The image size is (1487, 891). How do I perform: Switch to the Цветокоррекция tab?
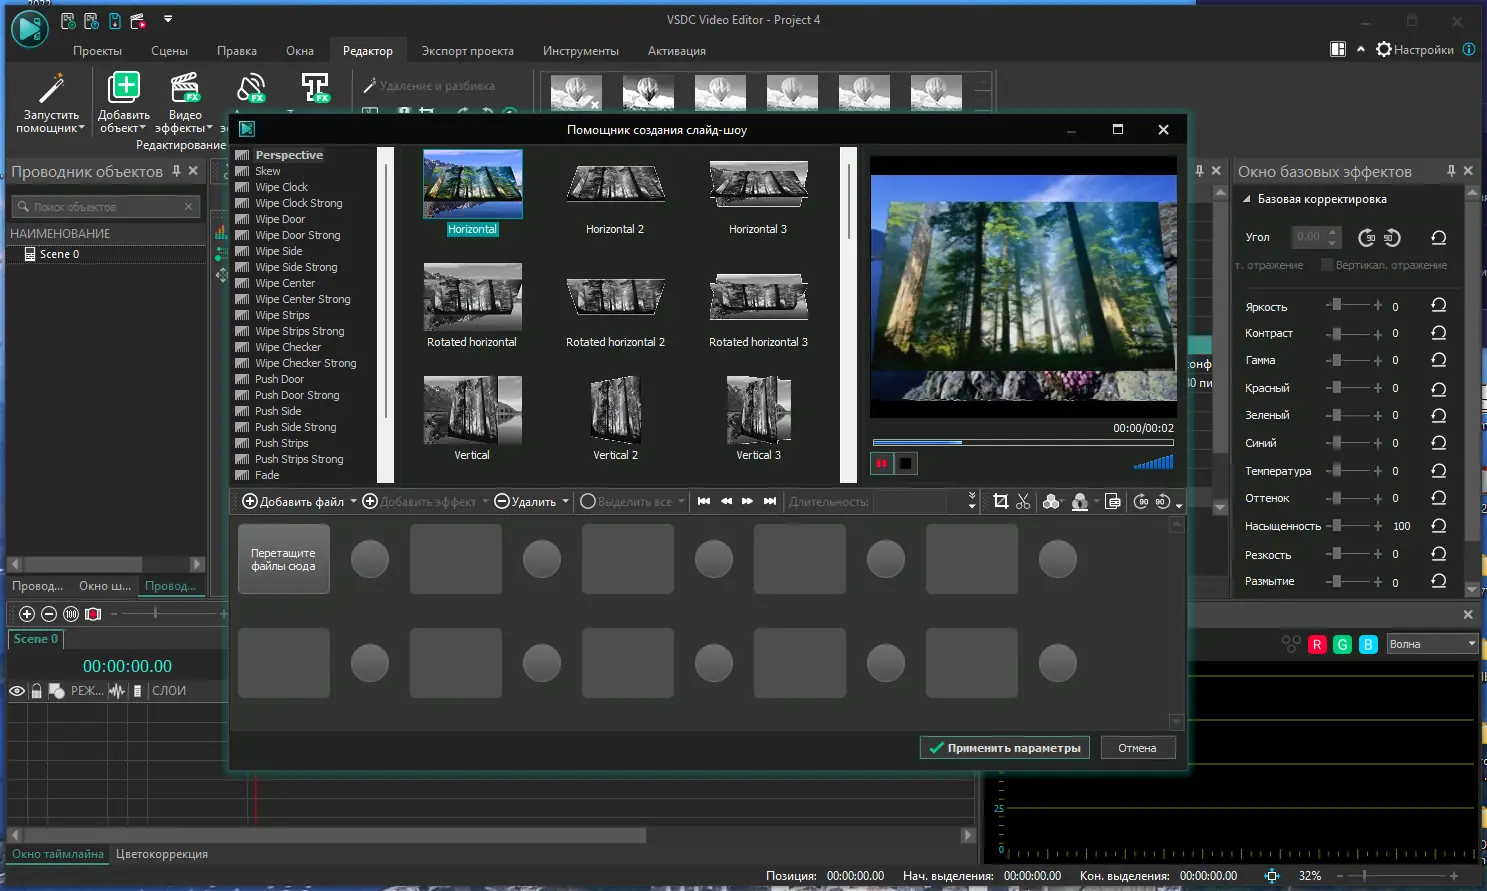click(x=162, y=854)
